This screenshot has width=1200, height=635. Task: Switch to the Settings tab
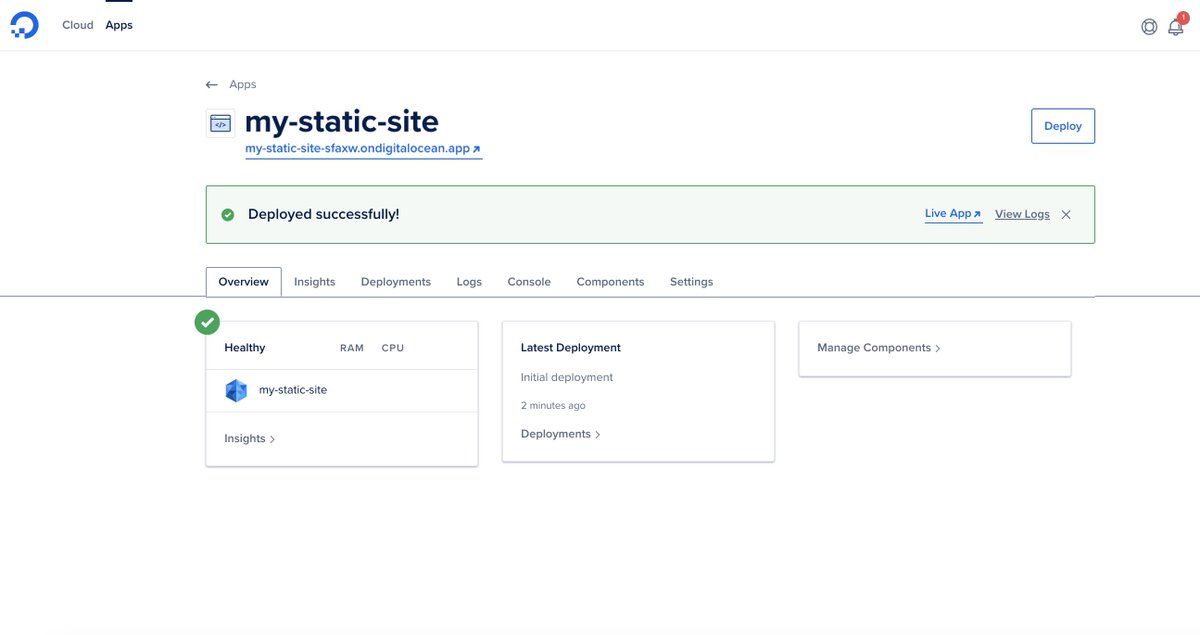pyautogui.click(x=691, y=281)
